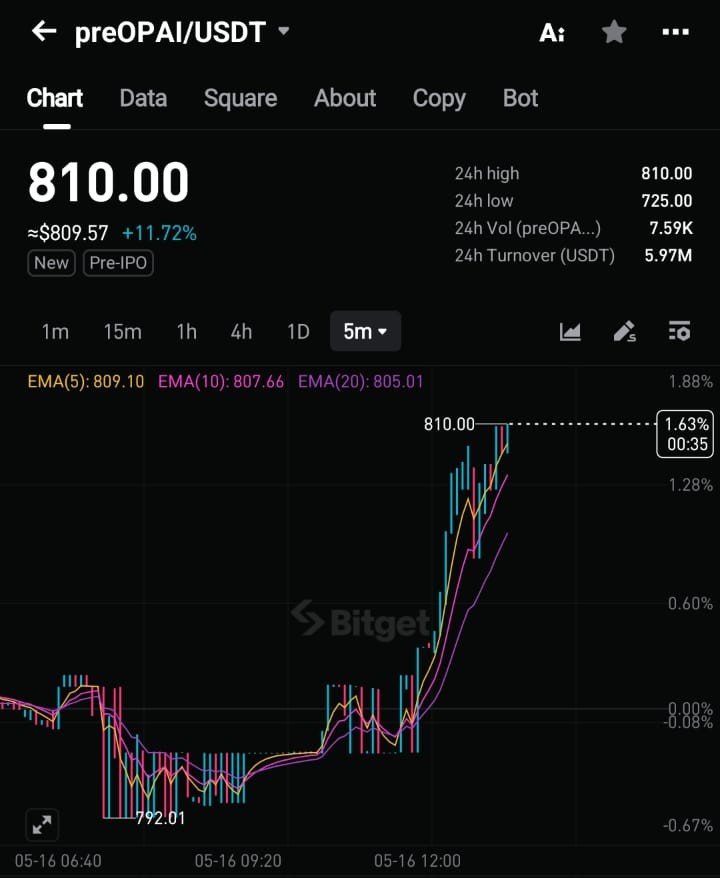The width and height of the screenshot is (720, 878).
Task: Open the drawing tools pencil icon
Action: 625,331
